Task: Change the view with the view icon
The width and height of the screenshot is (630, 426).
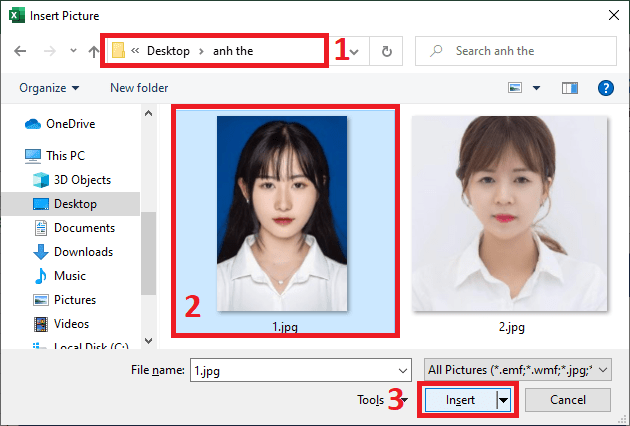Action: (x=515, y=88)
